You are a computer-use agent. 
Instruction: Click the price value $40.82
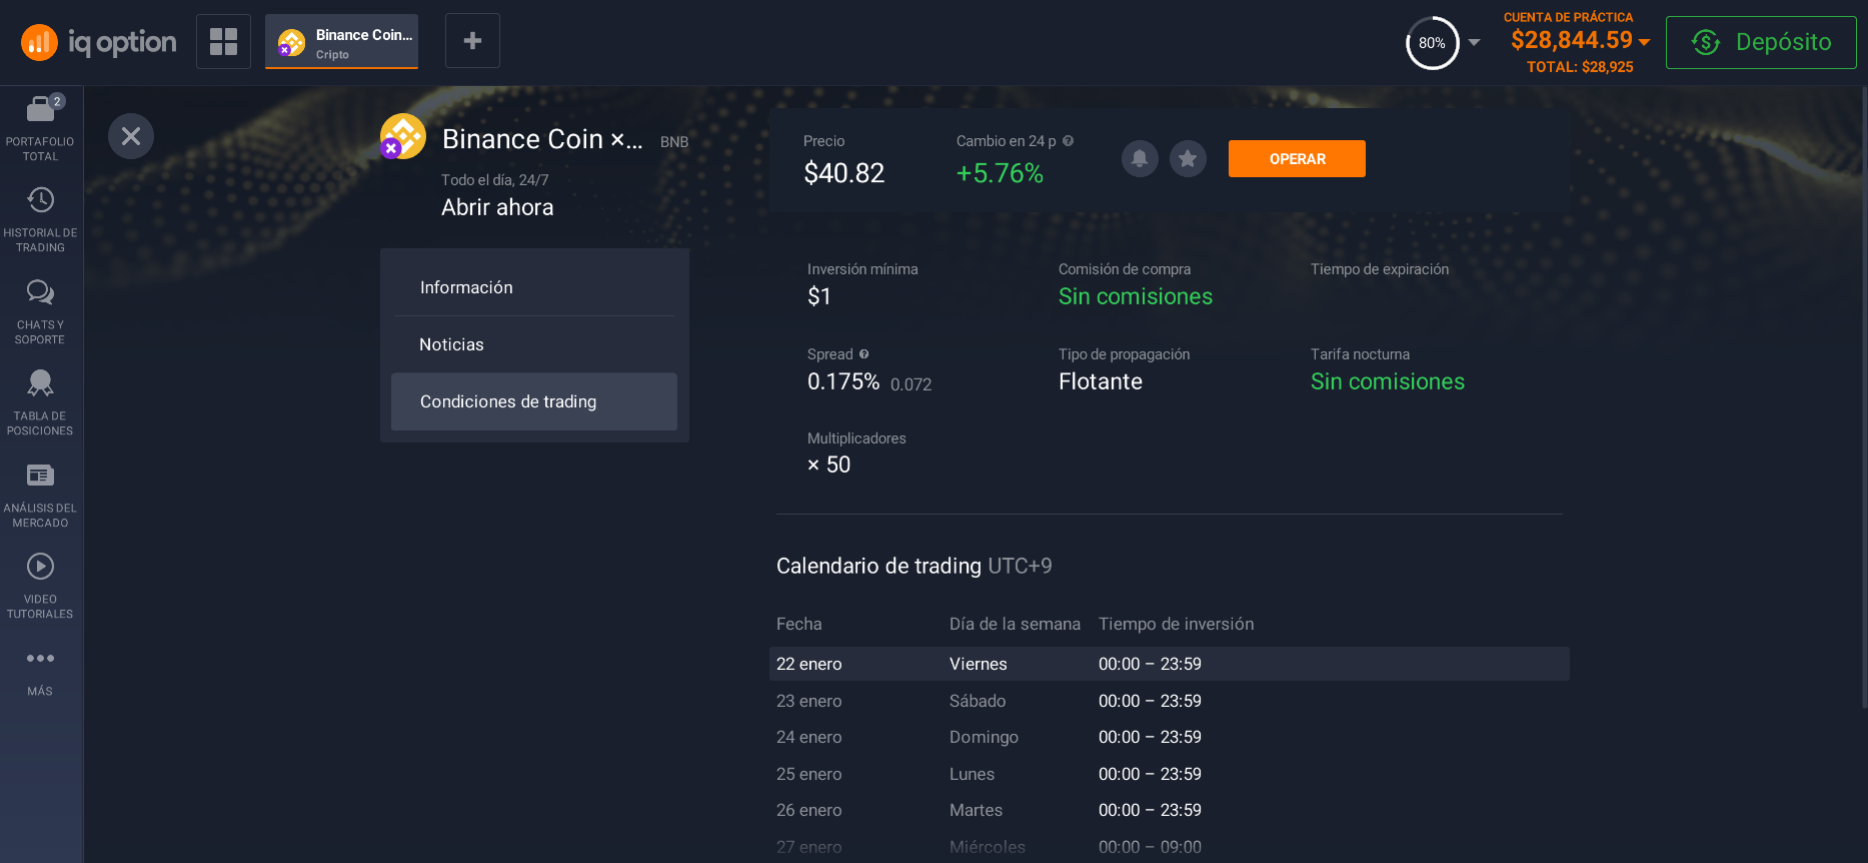[844, 173]
